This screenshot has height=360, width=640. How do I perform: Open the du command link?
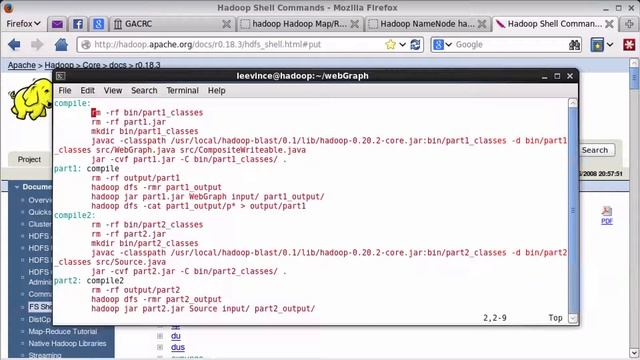(x=176, y=336)
